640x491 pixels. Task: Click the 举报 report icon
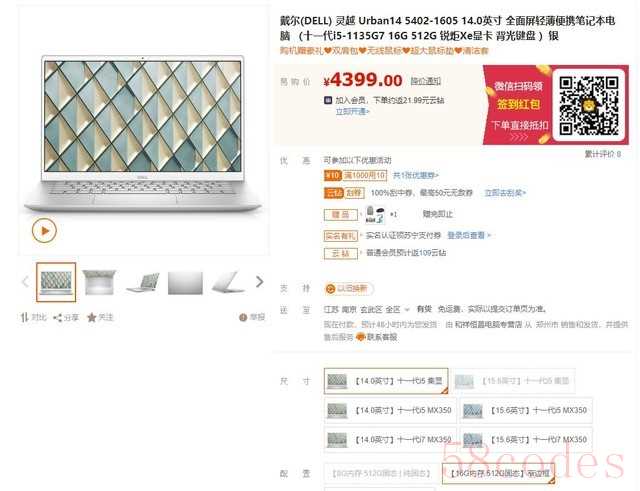(x=243, y=317)
